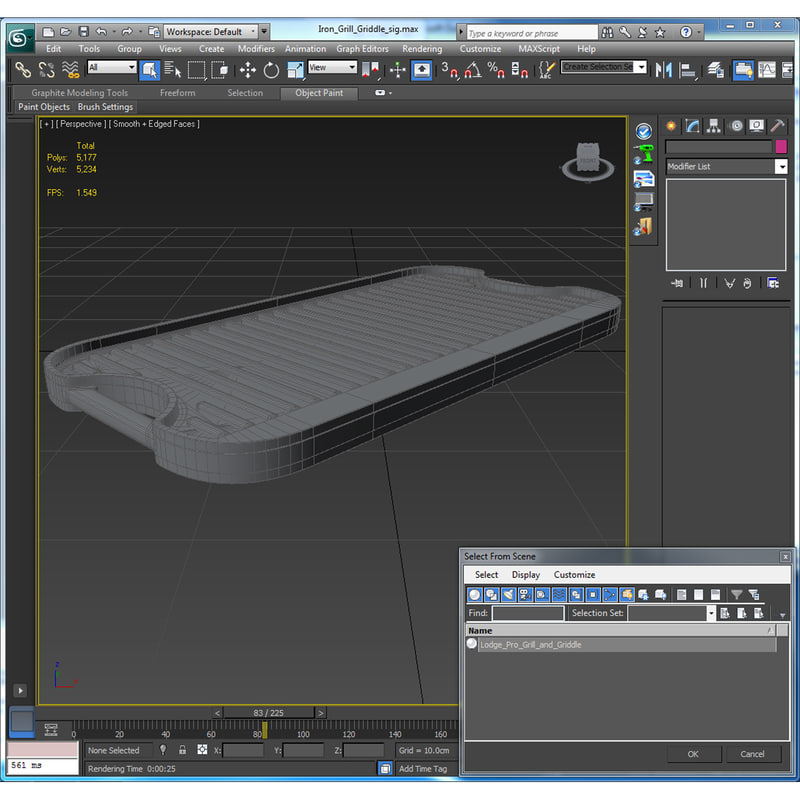The height and width of the screenshot is (800, 800).
Task: Click the object color swatch
Action: point(781,146)
